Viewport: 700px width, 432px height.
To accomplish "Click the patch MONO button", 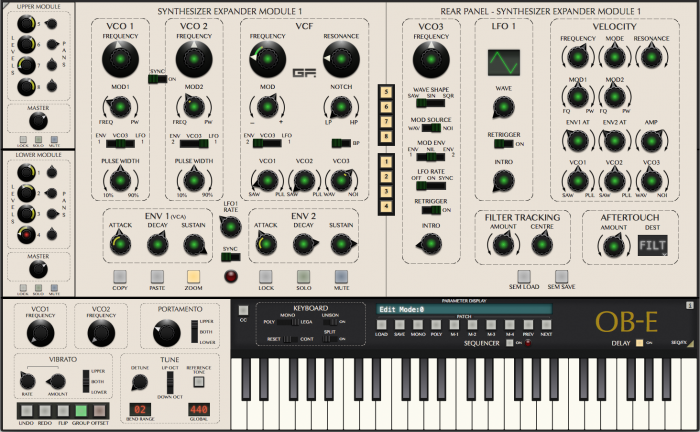I will pos(418,324).
